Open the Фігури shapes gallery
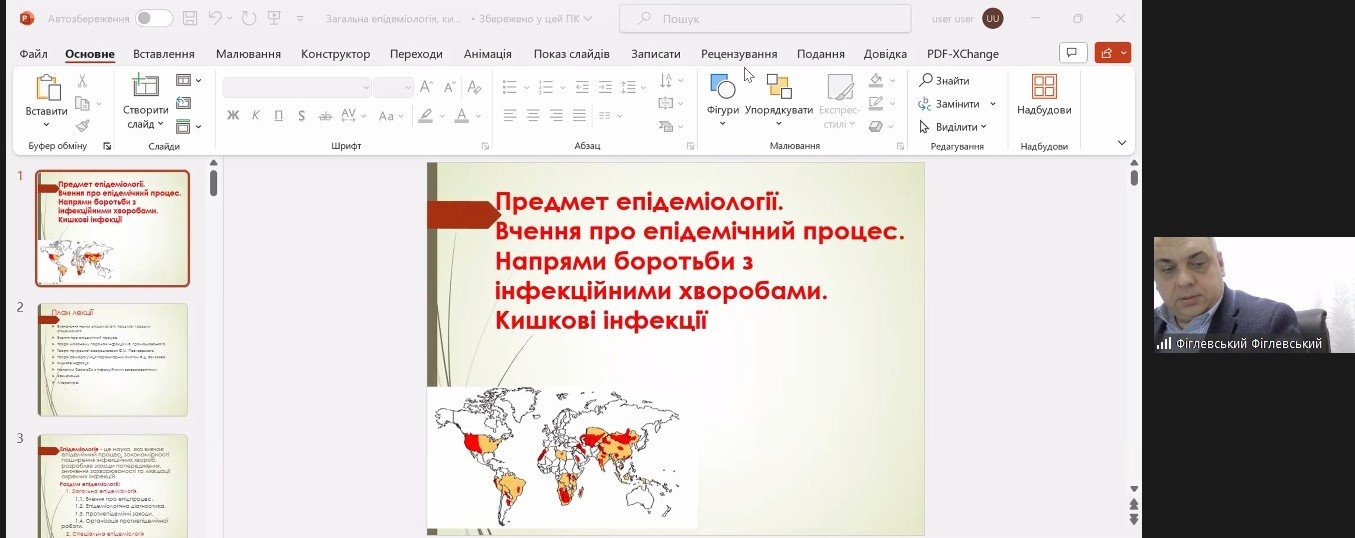The image size is (1355, 538). [x=722, y=88]
